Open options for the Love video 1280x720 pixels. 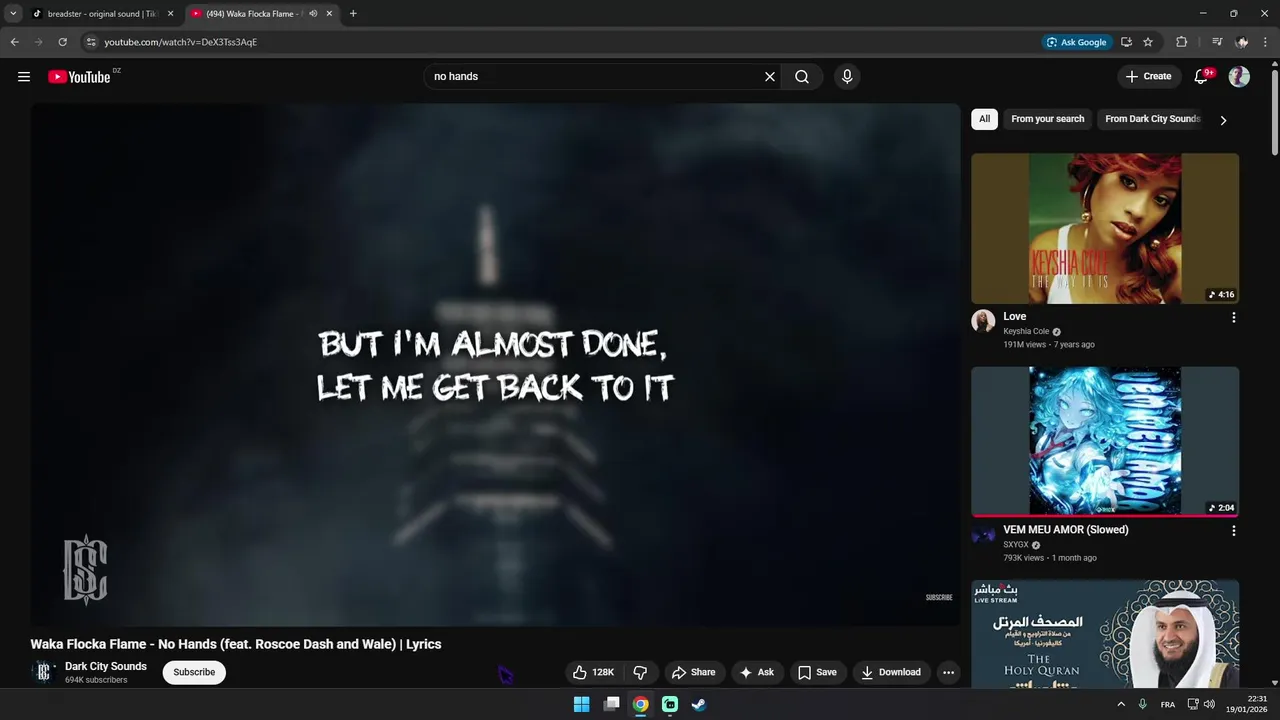tap(1233, 317)
